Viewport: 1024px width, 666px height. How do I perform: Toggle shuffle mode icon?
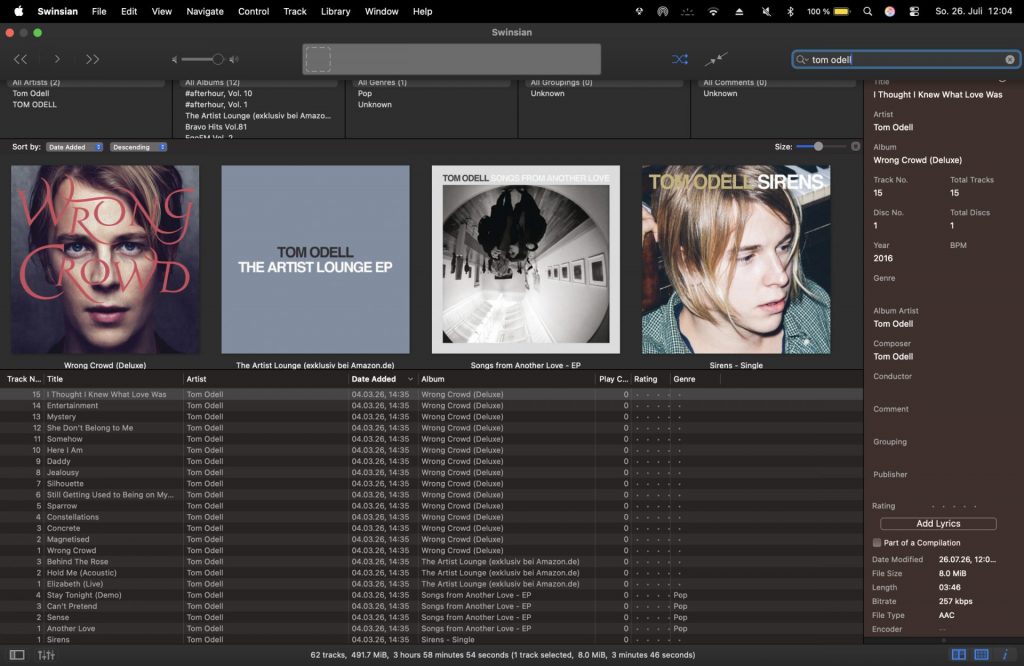(680, 59)
